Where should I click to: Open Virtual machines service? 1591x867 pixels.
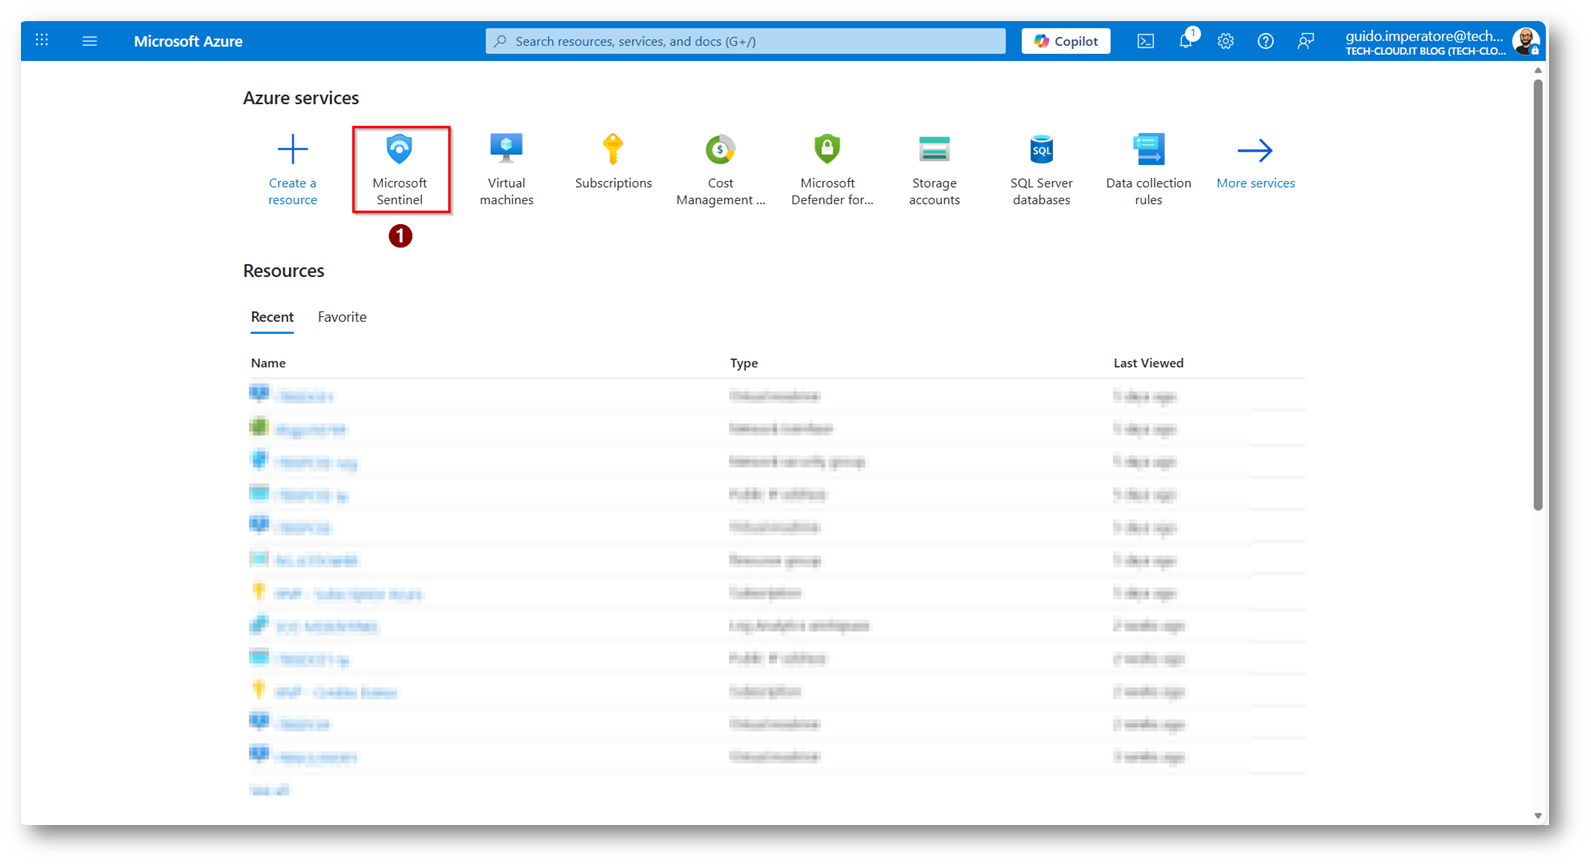pyautogui.click(x=507, y=169)
